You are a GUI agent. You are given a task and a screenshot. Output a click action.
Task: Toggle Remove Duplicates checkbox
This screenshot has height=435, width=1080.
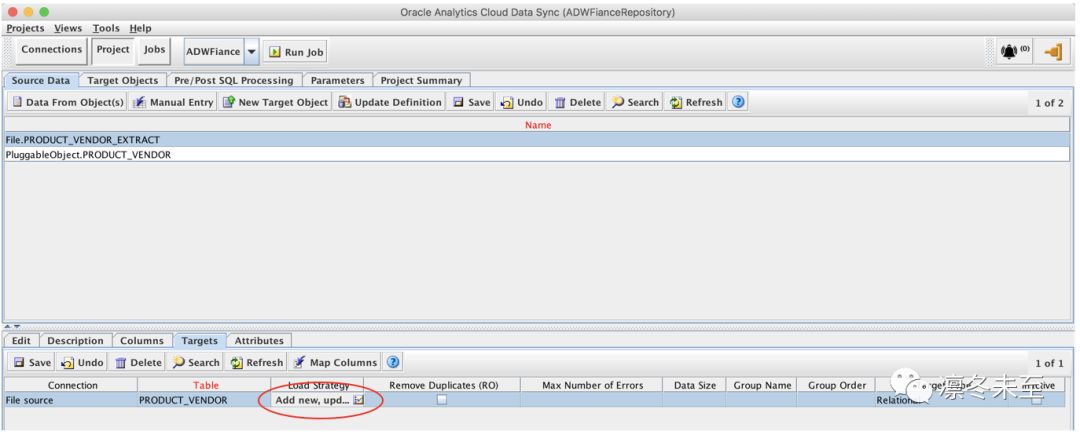pos(442,400)
